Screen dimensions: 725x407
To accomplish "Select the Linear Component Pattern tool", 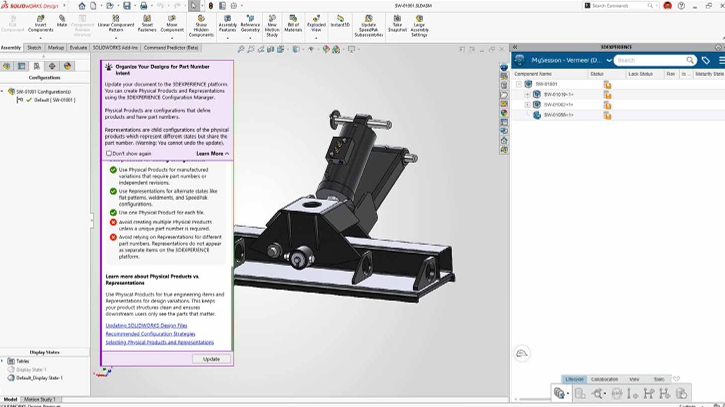I will 116,24.
